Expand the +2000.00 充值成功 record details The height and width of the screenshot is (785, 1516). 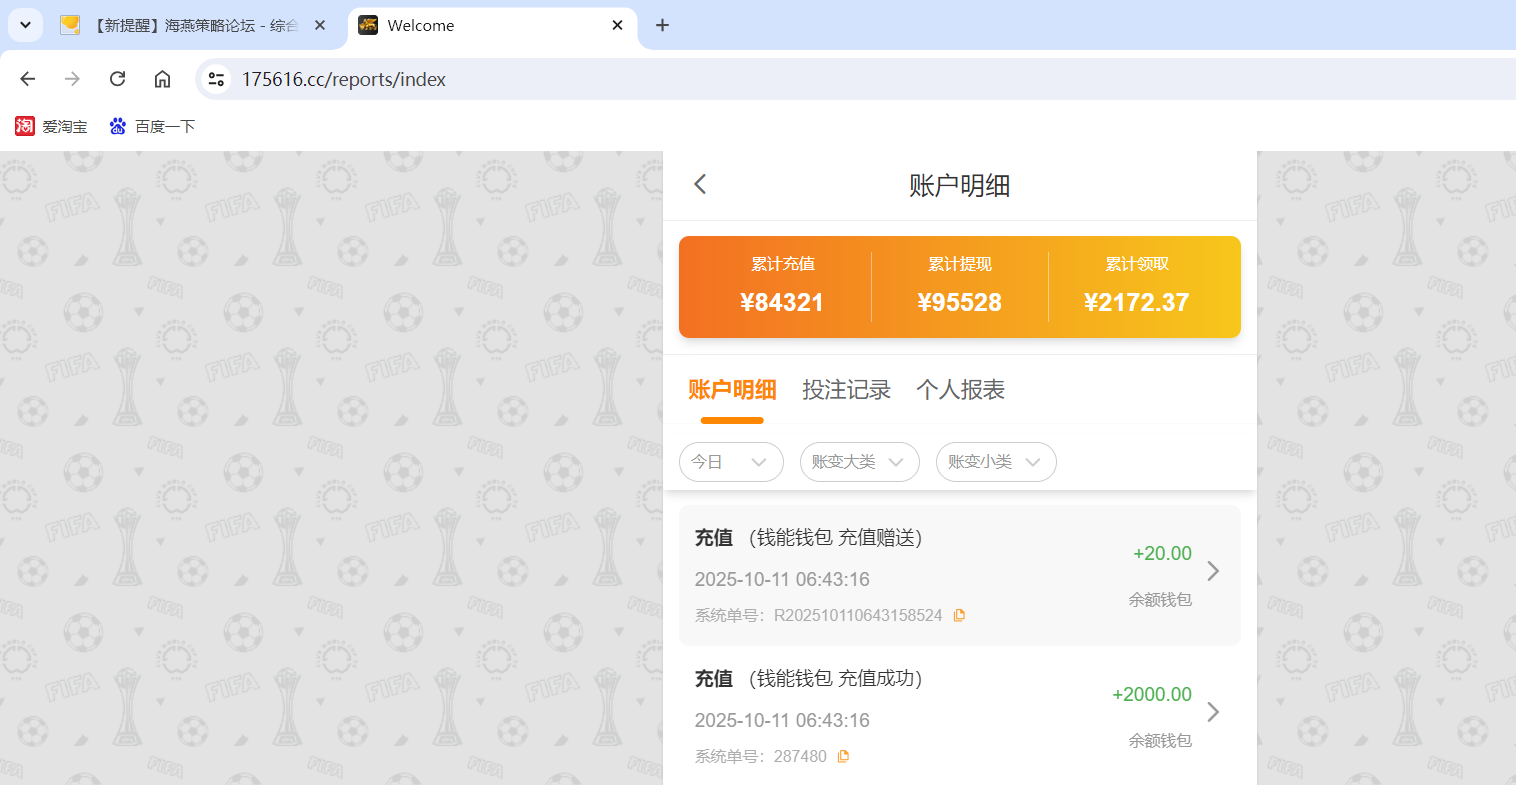tap(1213, 712)
